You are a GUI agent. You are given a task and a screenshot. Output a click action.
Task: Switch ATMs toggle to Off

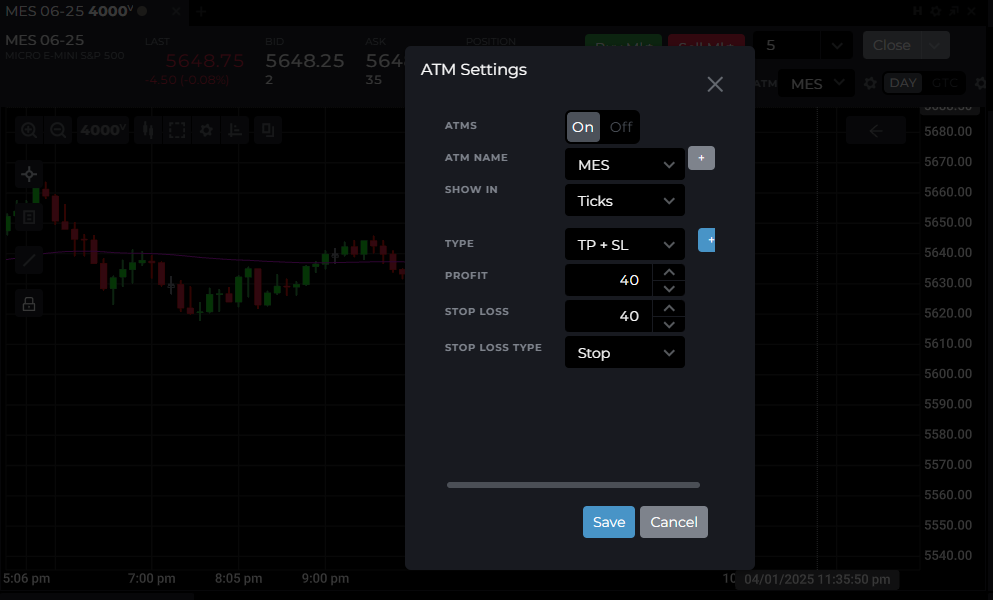621,127
